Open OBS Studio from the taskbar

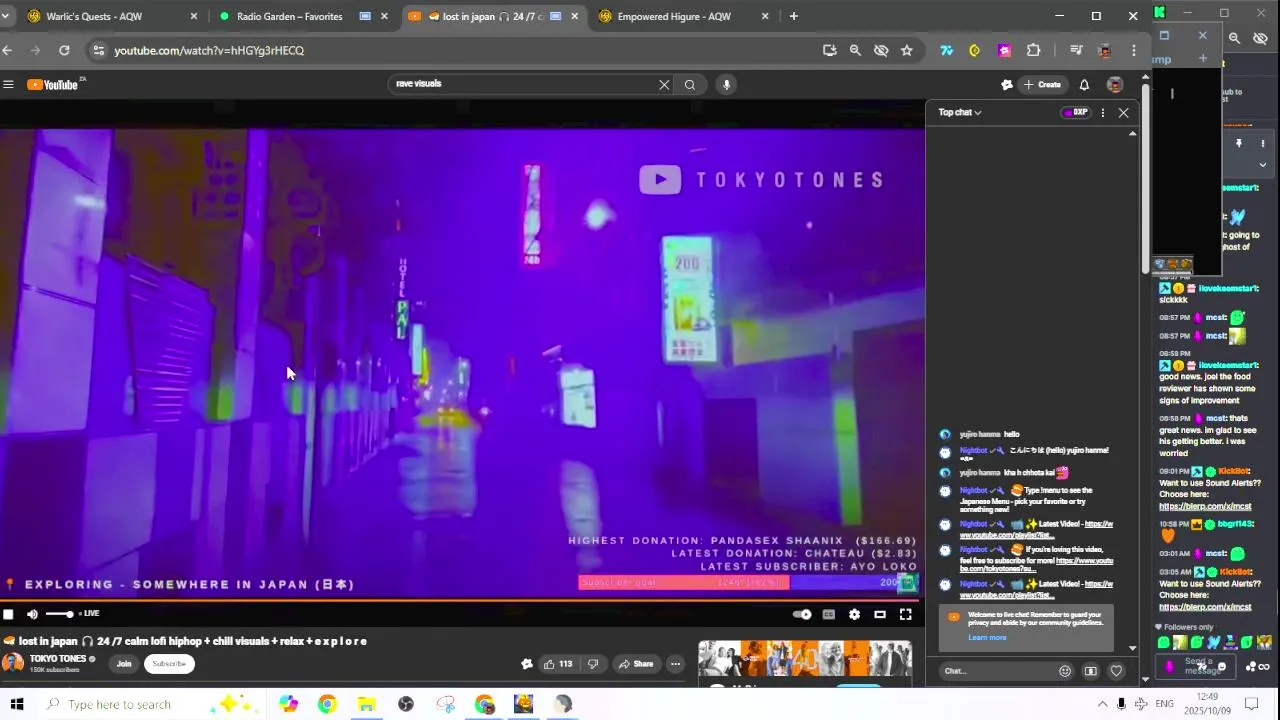406,704
